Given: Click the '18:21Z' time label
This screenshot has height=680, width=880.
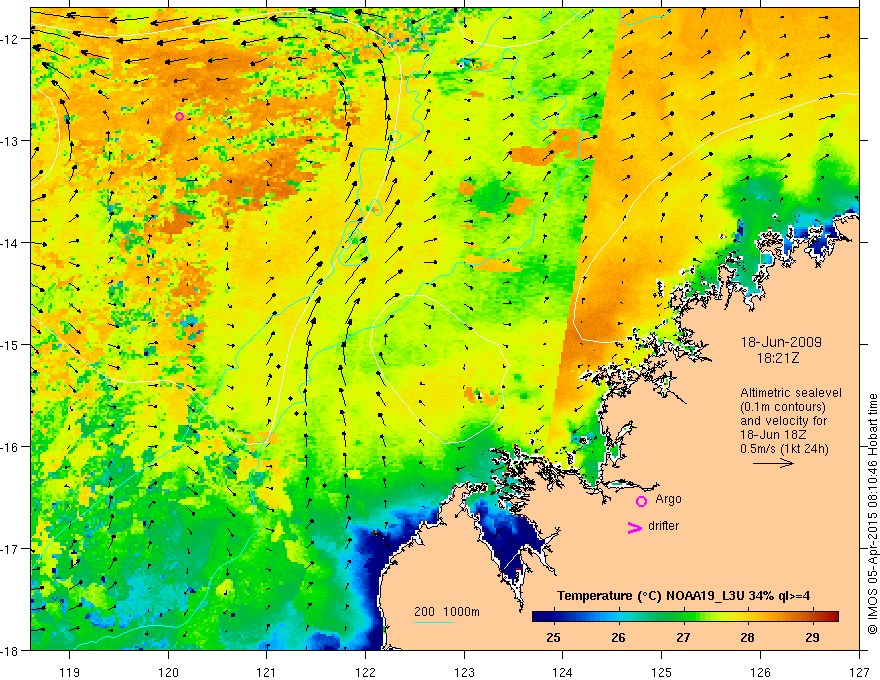Looking at the screenshot, I should coord(778,357).
